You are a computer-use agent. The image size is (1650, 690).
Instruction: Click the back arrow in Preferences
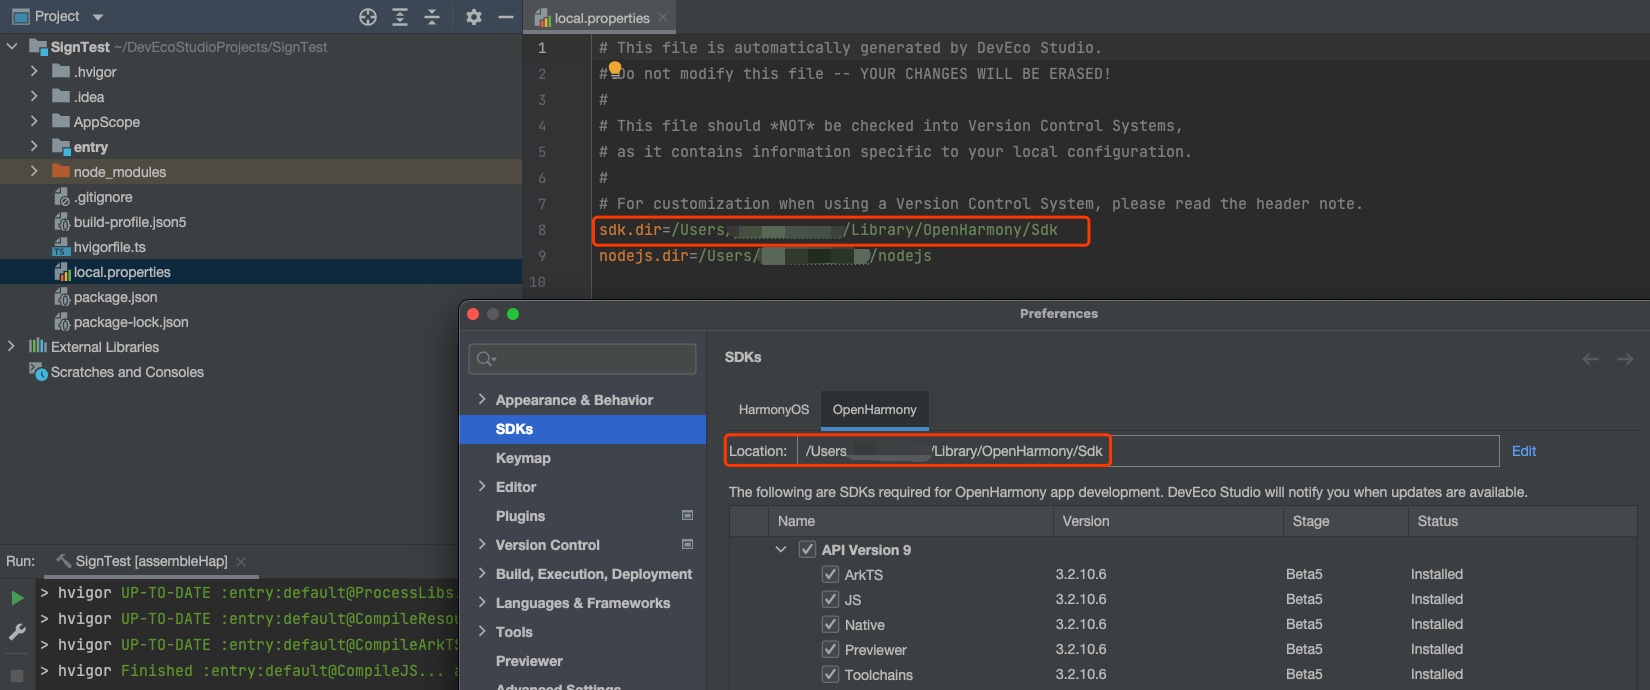click(1590, 358)
